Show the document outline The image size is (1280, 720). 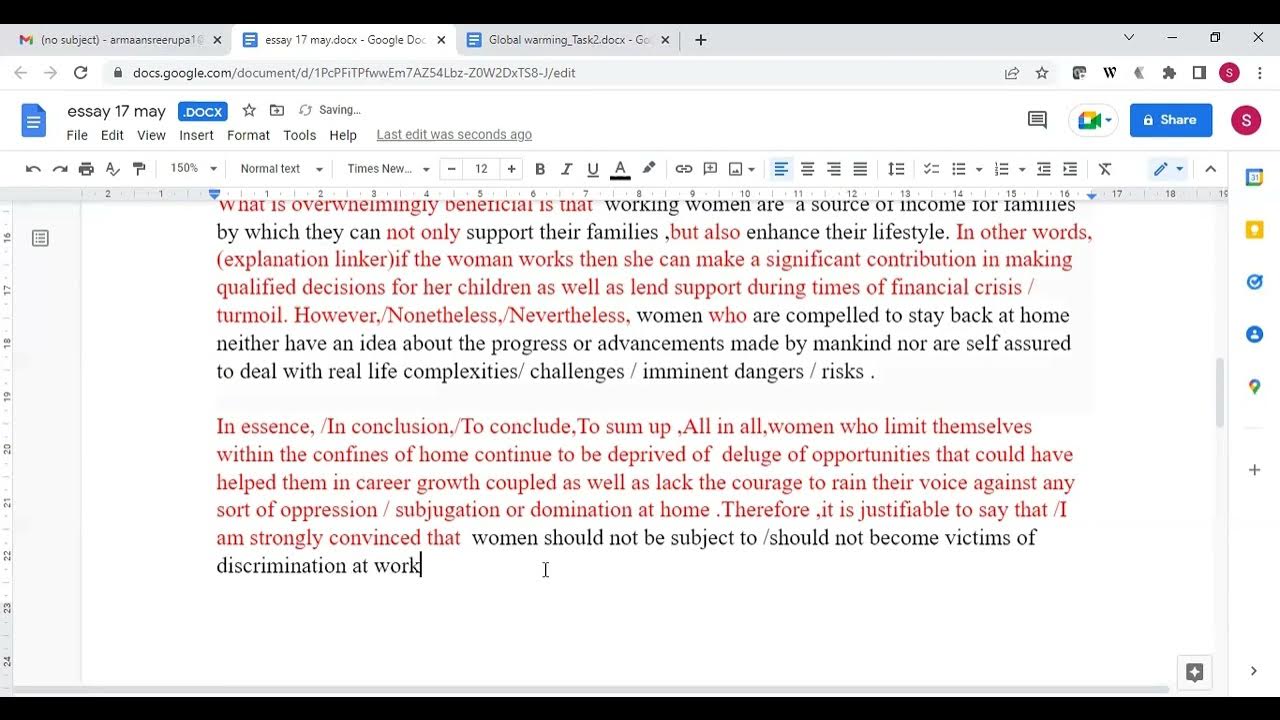40,238
